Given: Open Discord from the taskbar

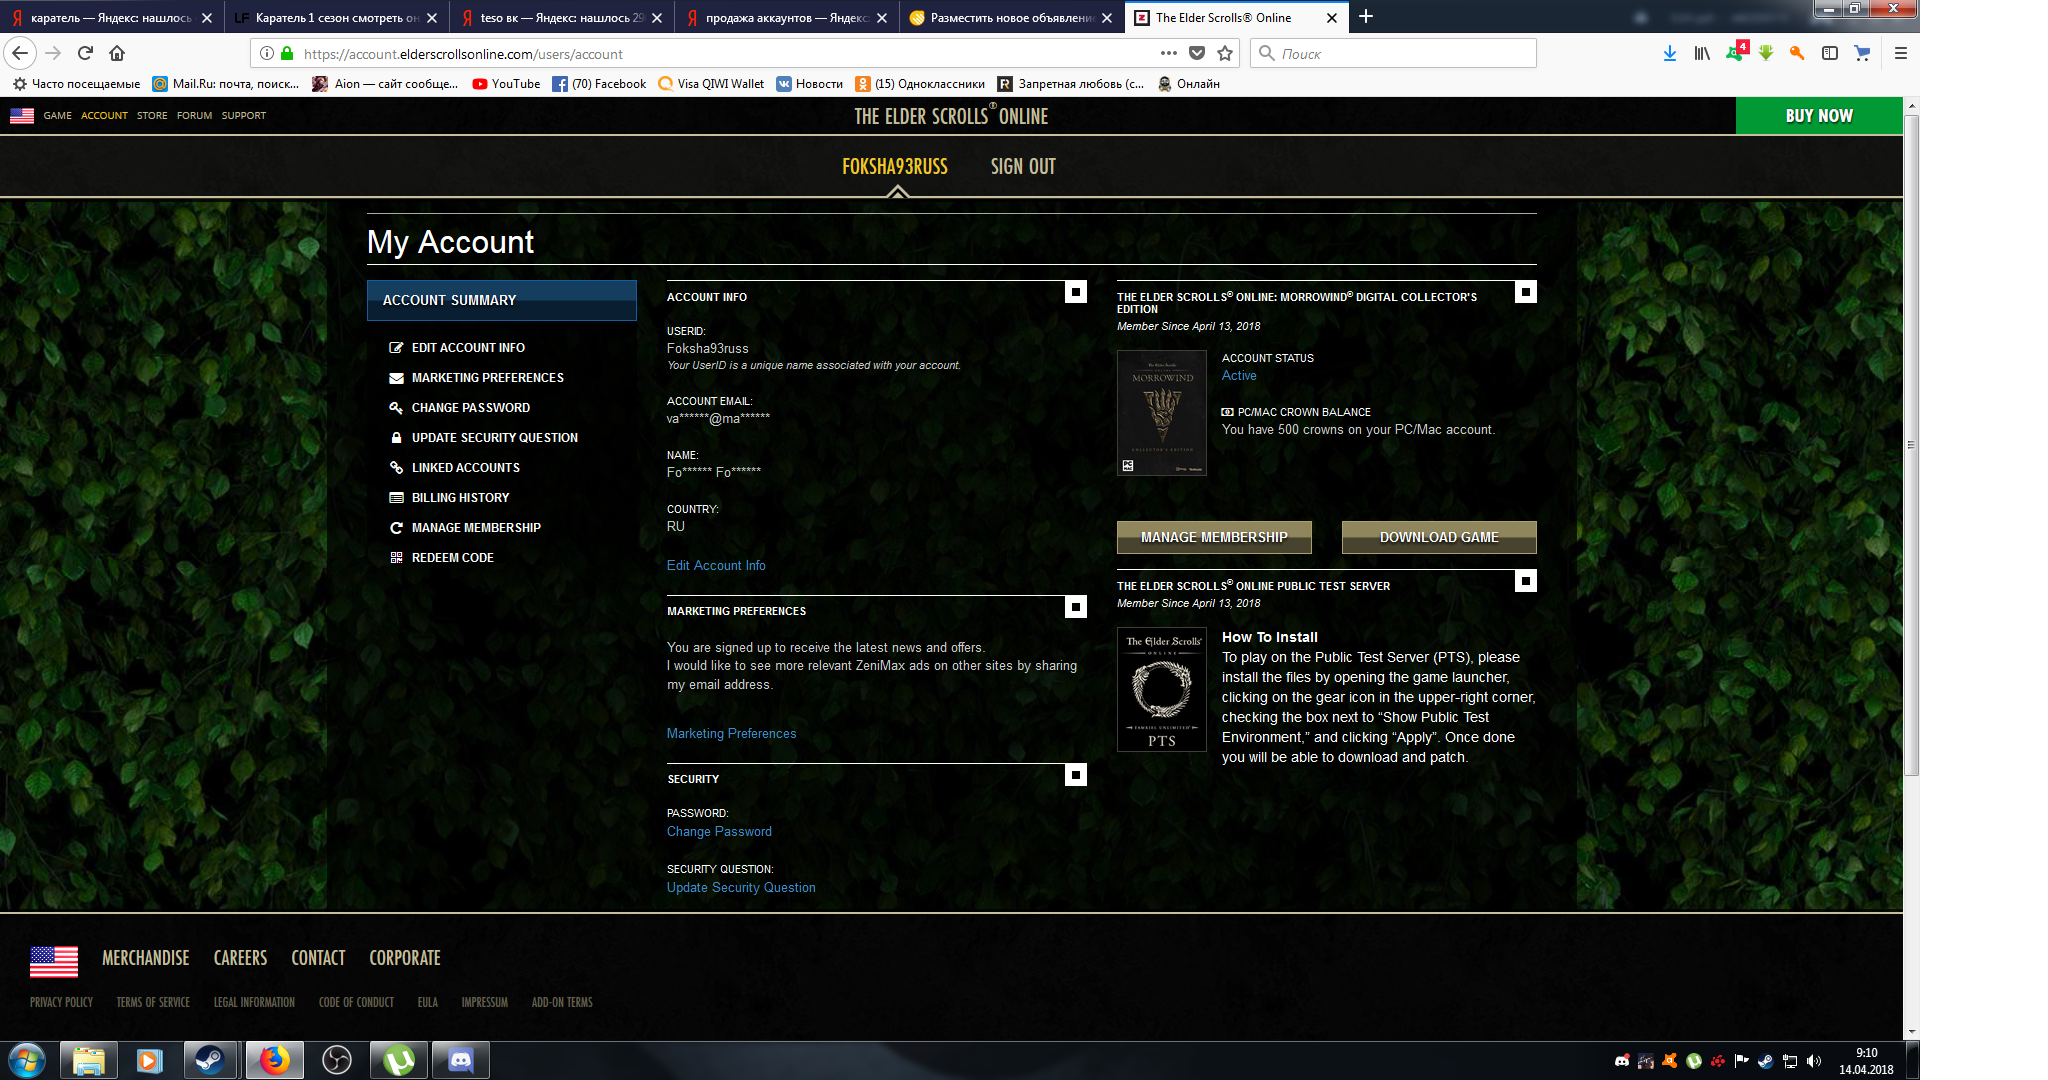Looking at the screenshot, I should click(x=460, y=1060).
